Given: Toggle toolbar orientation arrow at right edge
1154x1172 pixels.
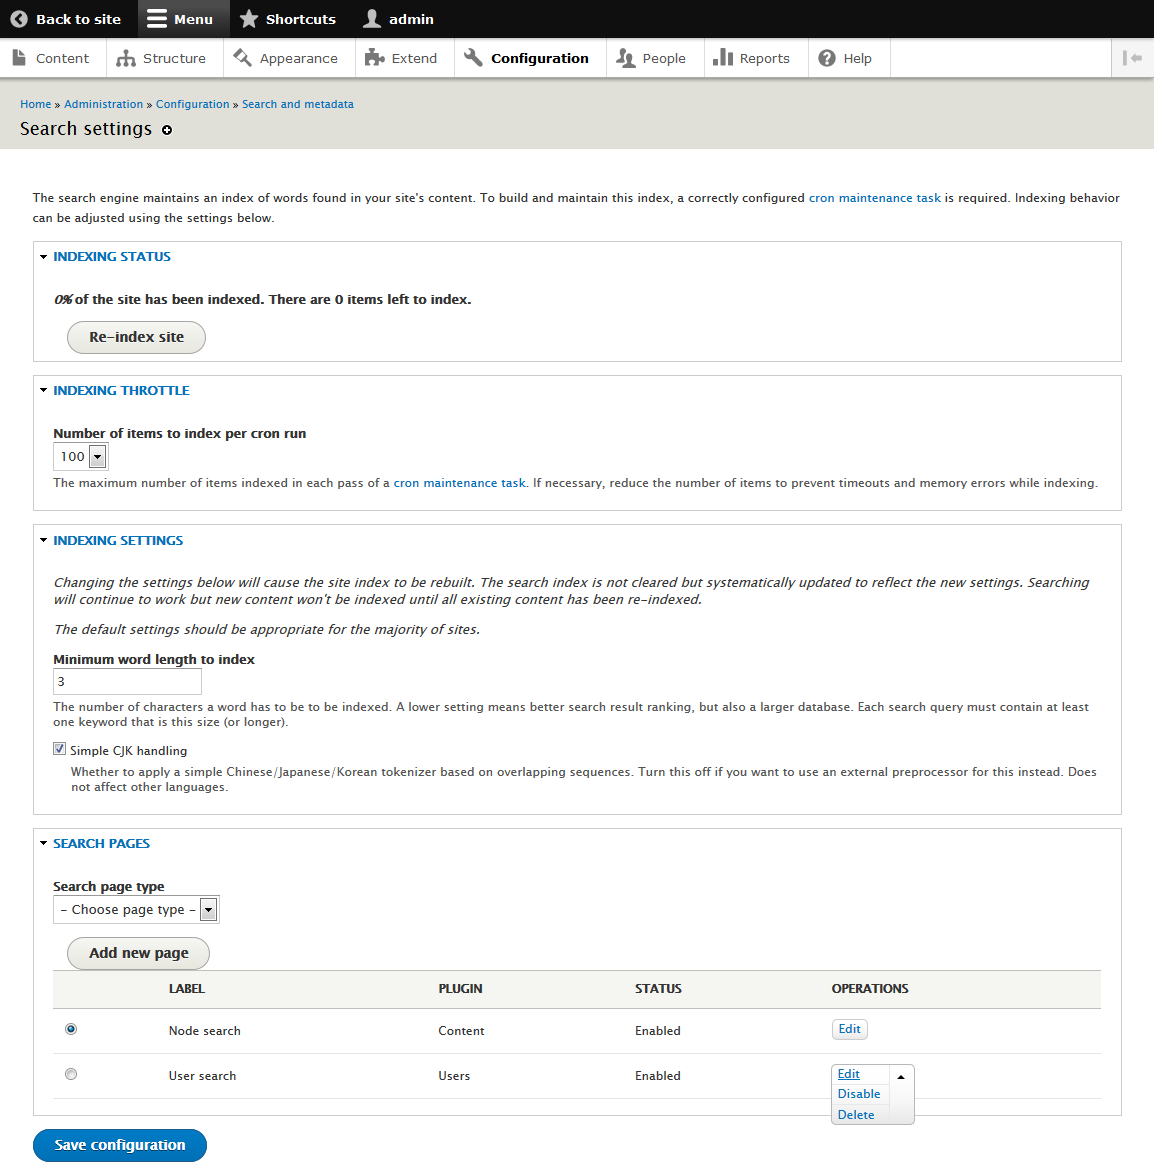Looking at the screenshot, I should [1132, 58].
